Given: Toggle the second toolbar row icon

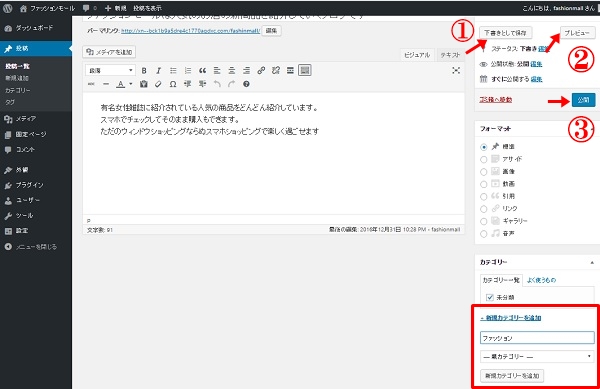Looking at the screenshot, I should coord(305,70).
